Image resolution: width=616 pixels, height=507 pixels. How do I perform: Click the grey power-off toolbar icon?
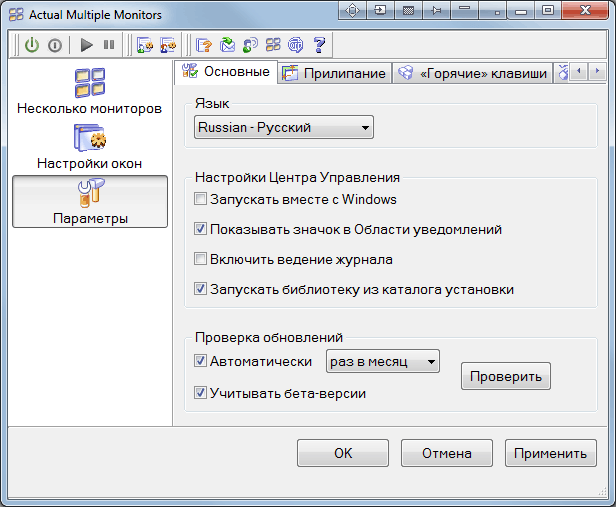55,46
